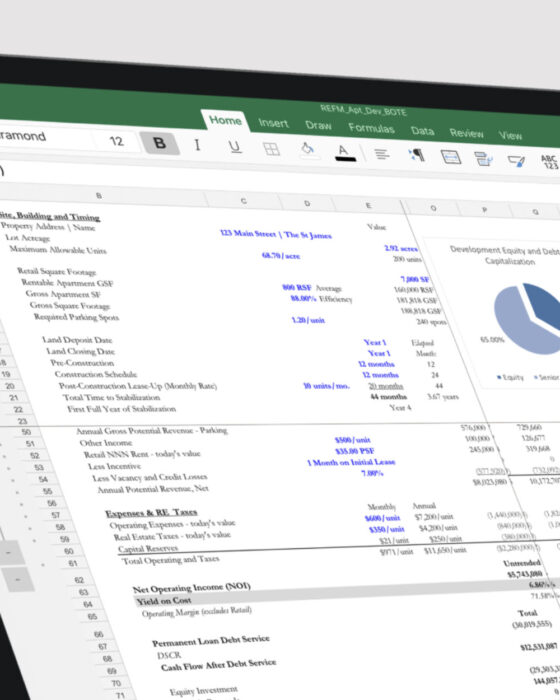Select the 'Capital Reserves' cell
Screen dimensions: 560x700
[148, 549]
